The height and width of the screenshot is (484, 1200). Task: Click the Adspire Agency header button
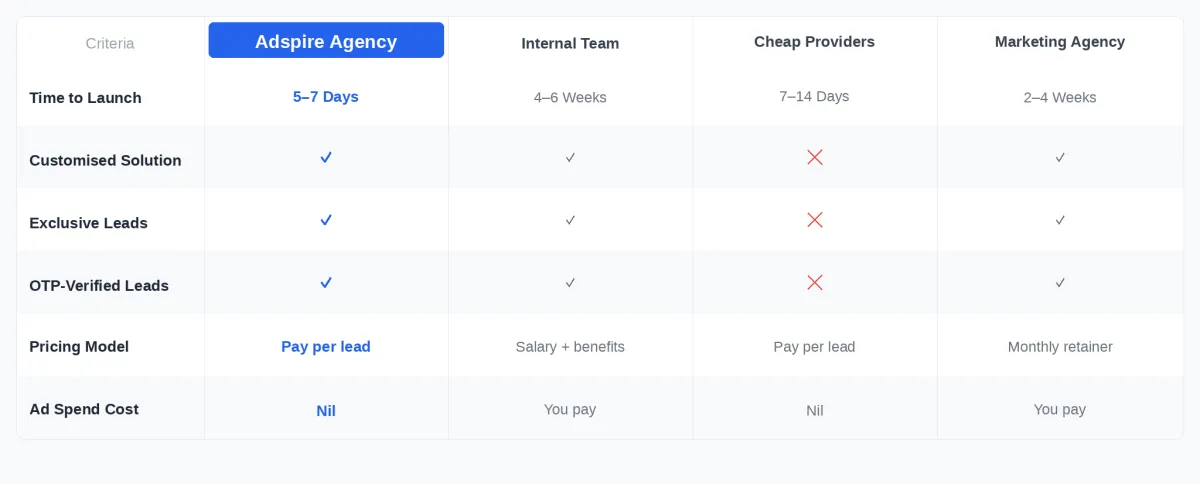pos(326,41)
